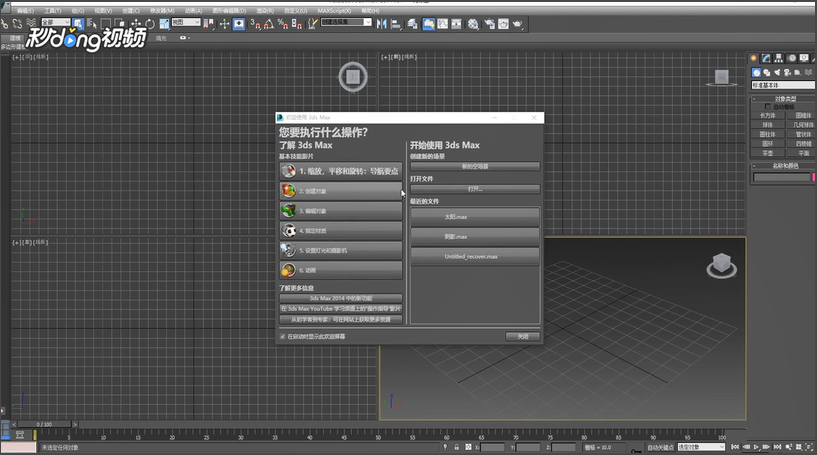Click the ViewCube in the perspective viewport
The image size is (817, 455).
coord(722,265)
